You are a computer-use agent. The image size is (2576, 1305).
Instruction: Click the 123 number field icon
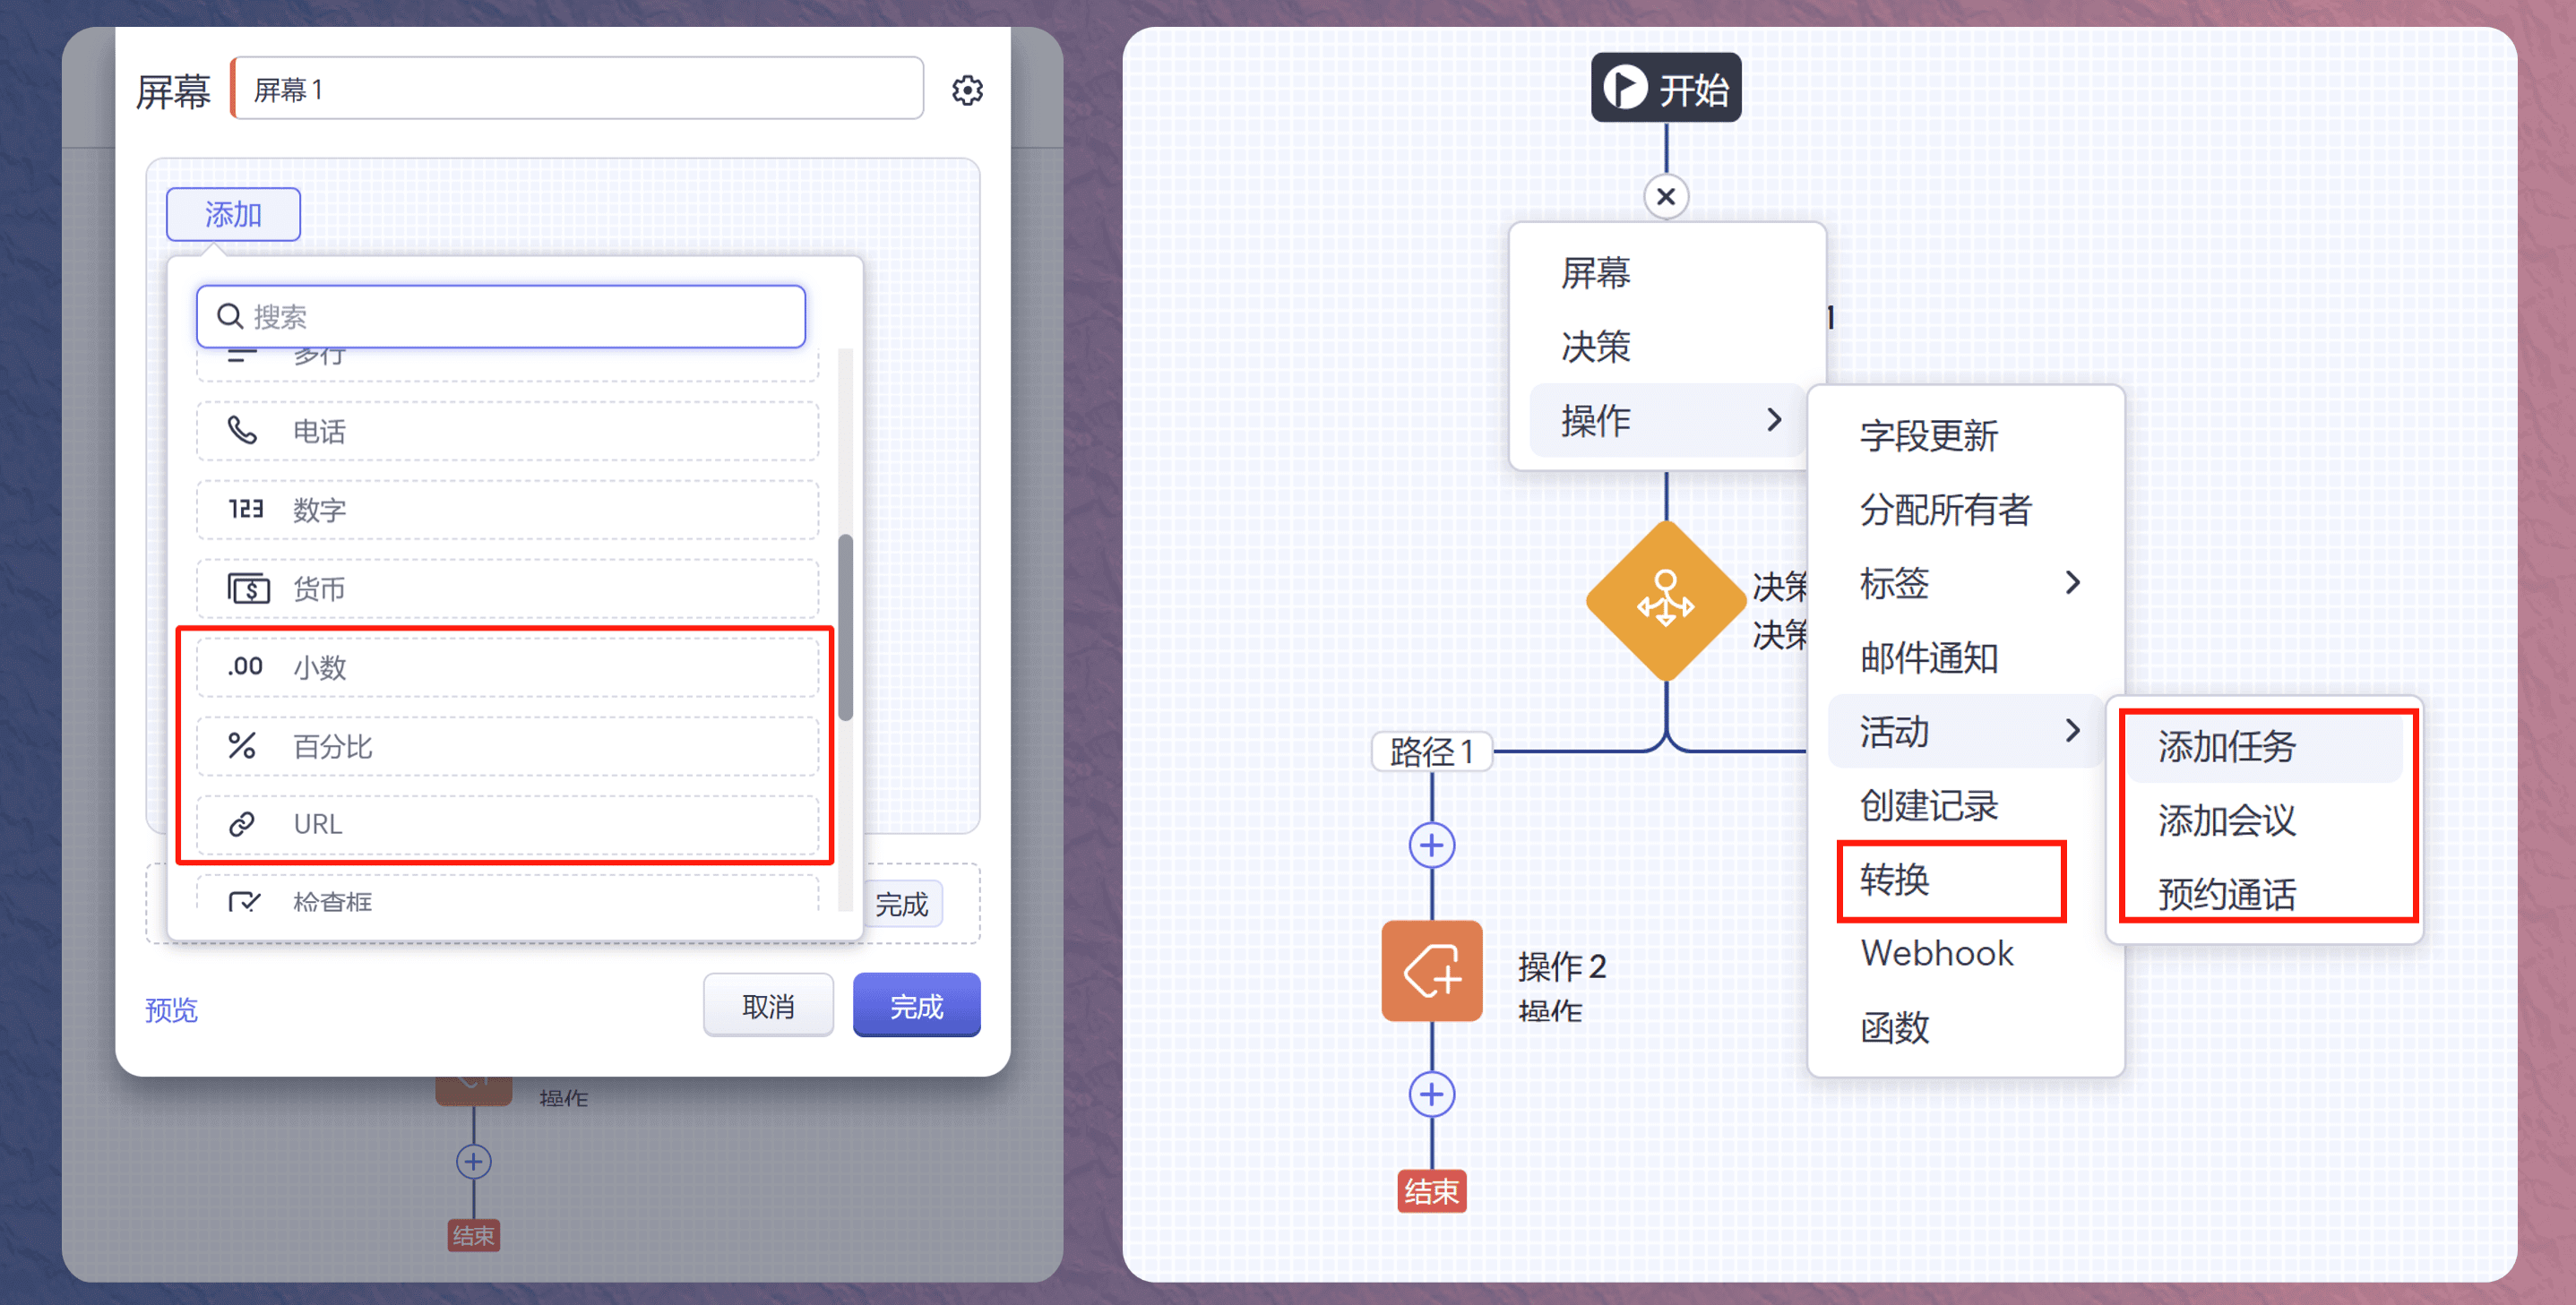click(245, 509)
